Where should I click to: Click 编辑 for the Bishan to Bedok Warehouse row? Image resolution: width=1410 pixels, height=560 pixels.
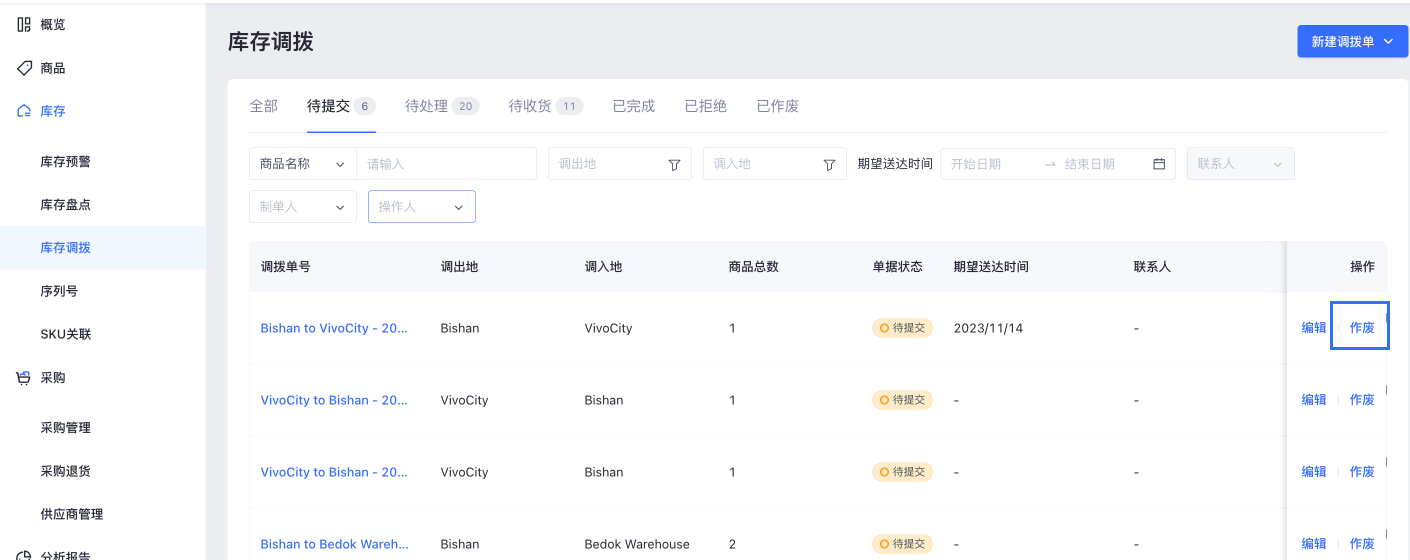tap(1314, 544)
